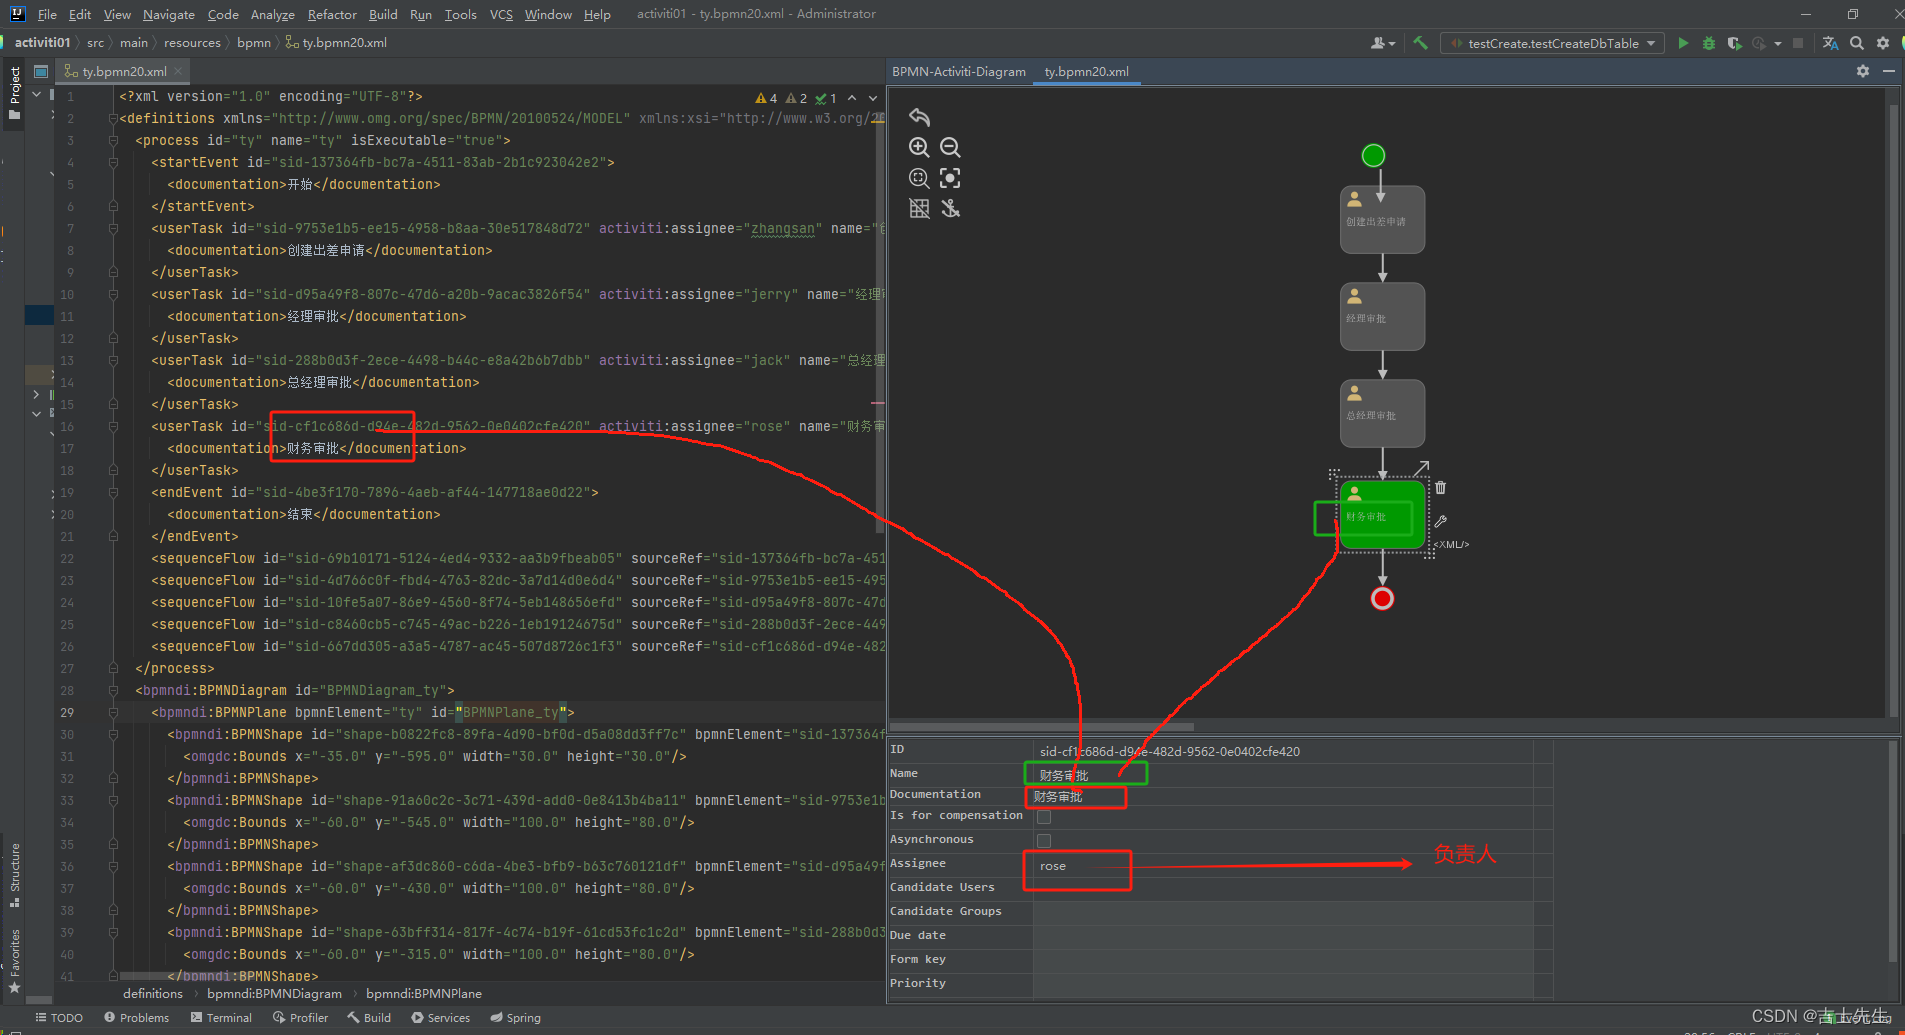Open the Problems tool window

137,1017
